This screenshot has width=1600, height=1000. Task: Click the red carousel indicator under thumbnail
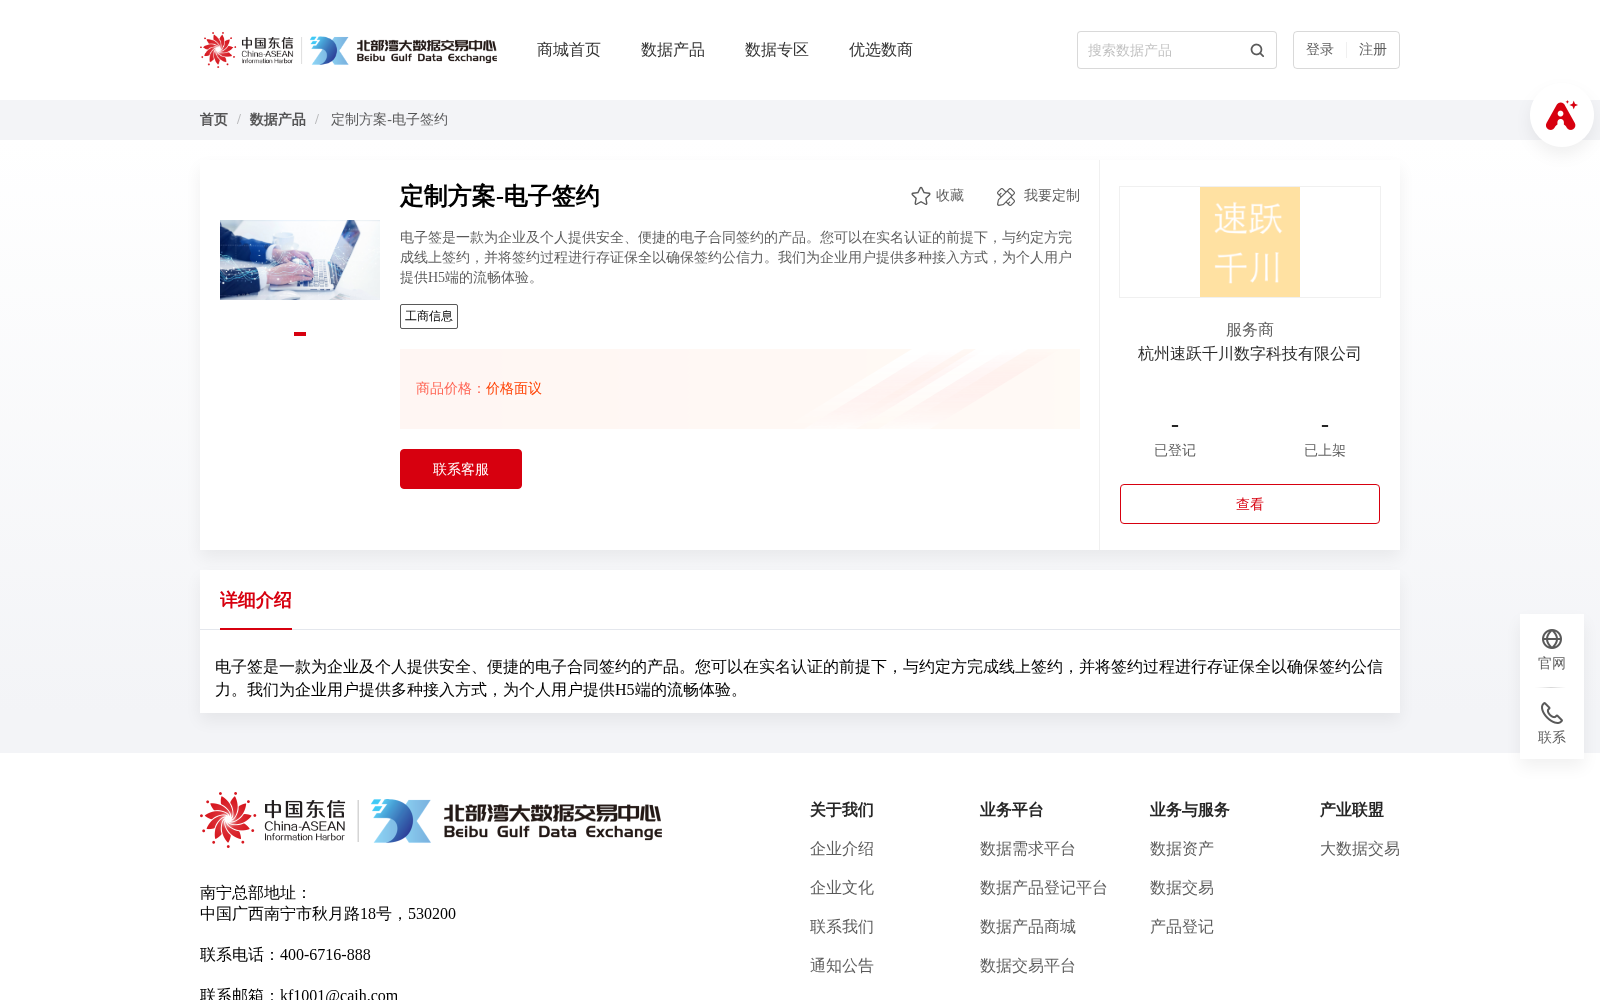point(300,334)
